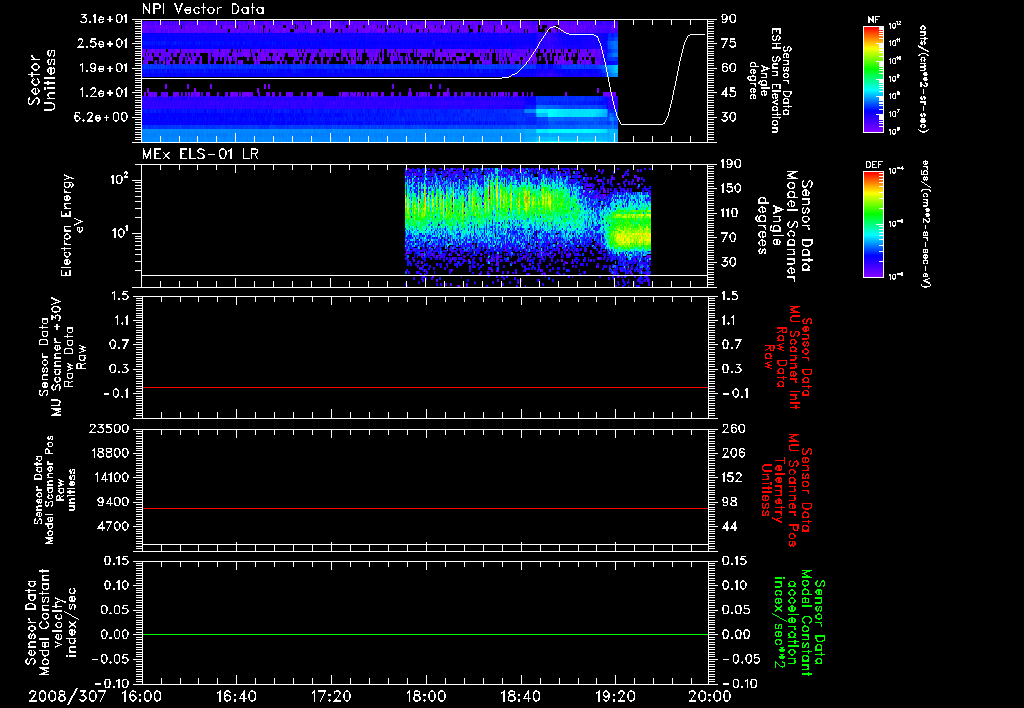Click the 23500 scanner position tick label
Image resolution: width=1024 pixels, height=708 pixels.
pyautogui.click(x=110, y=429)
